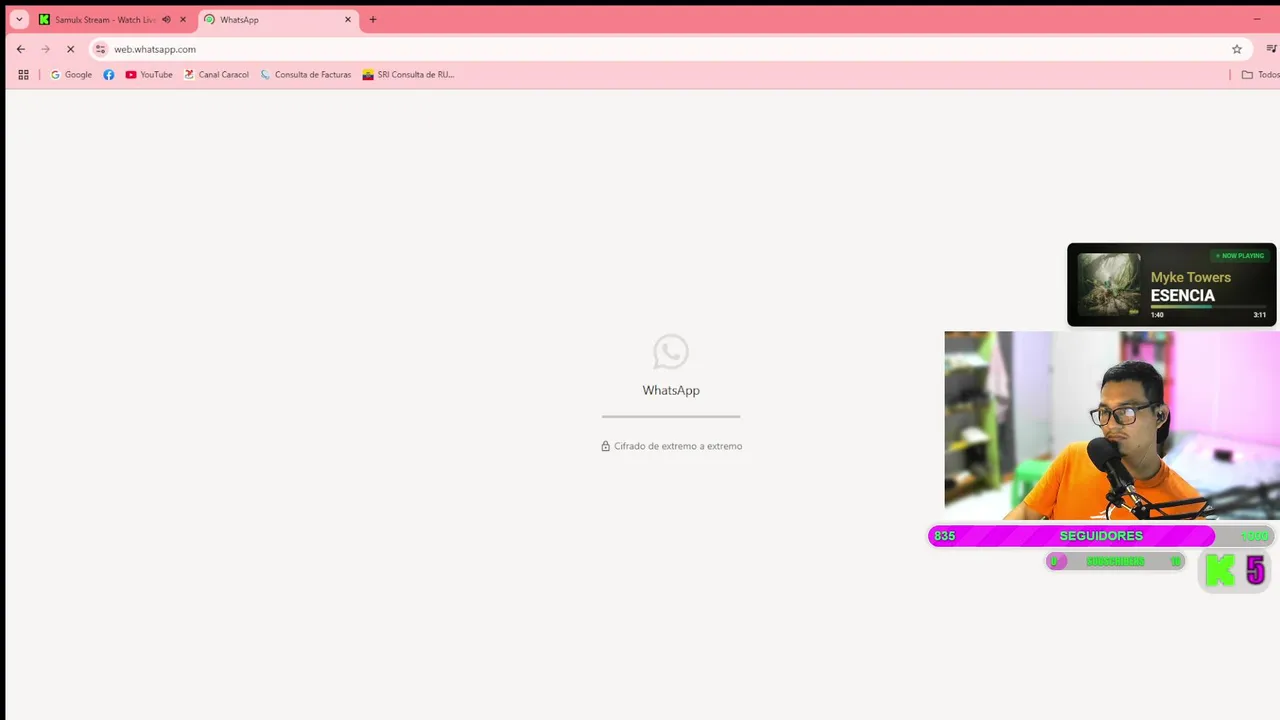Open the Google bookmark
This screenshot has height=720, width=1280.
pyautogui.click(x=71, y=75)
